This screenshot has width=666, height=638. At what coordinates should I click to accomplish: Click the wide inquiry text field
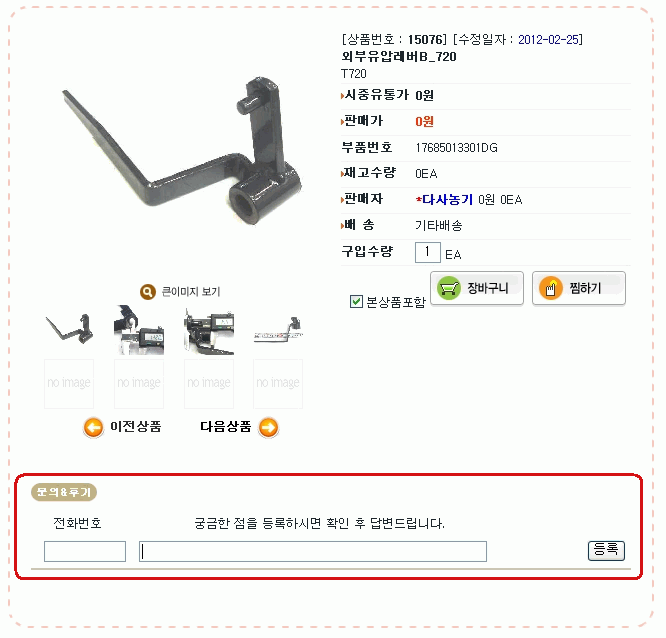[x=313, y=551]
